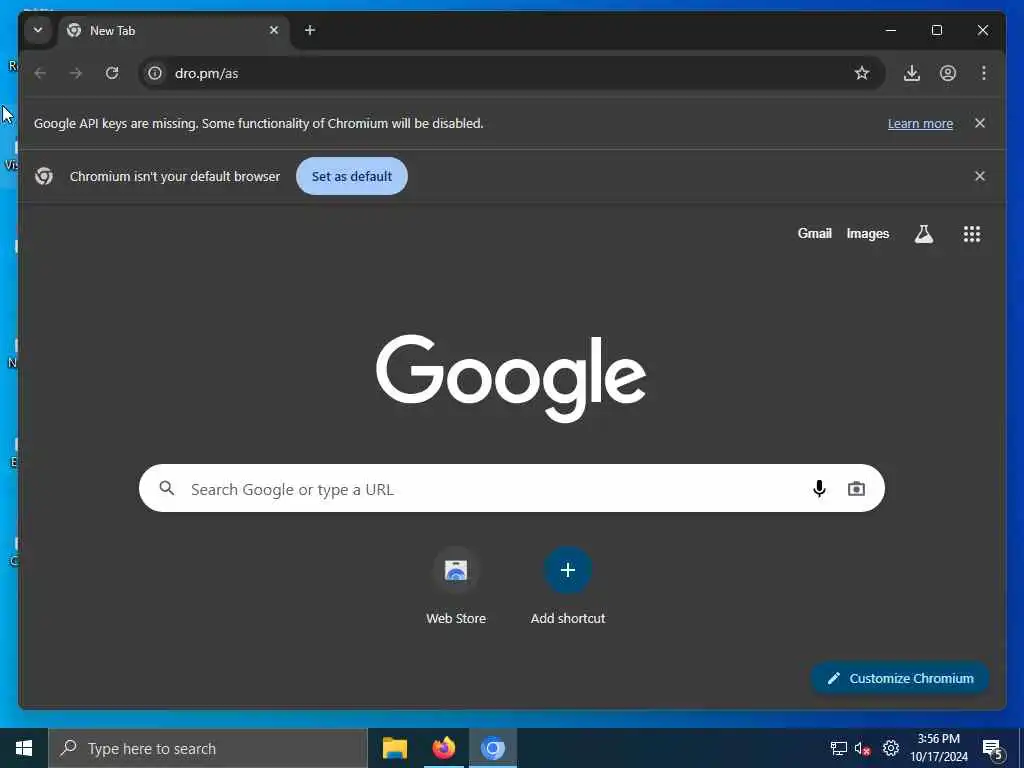Minimize the Chromium window

[x=891, y=30]
